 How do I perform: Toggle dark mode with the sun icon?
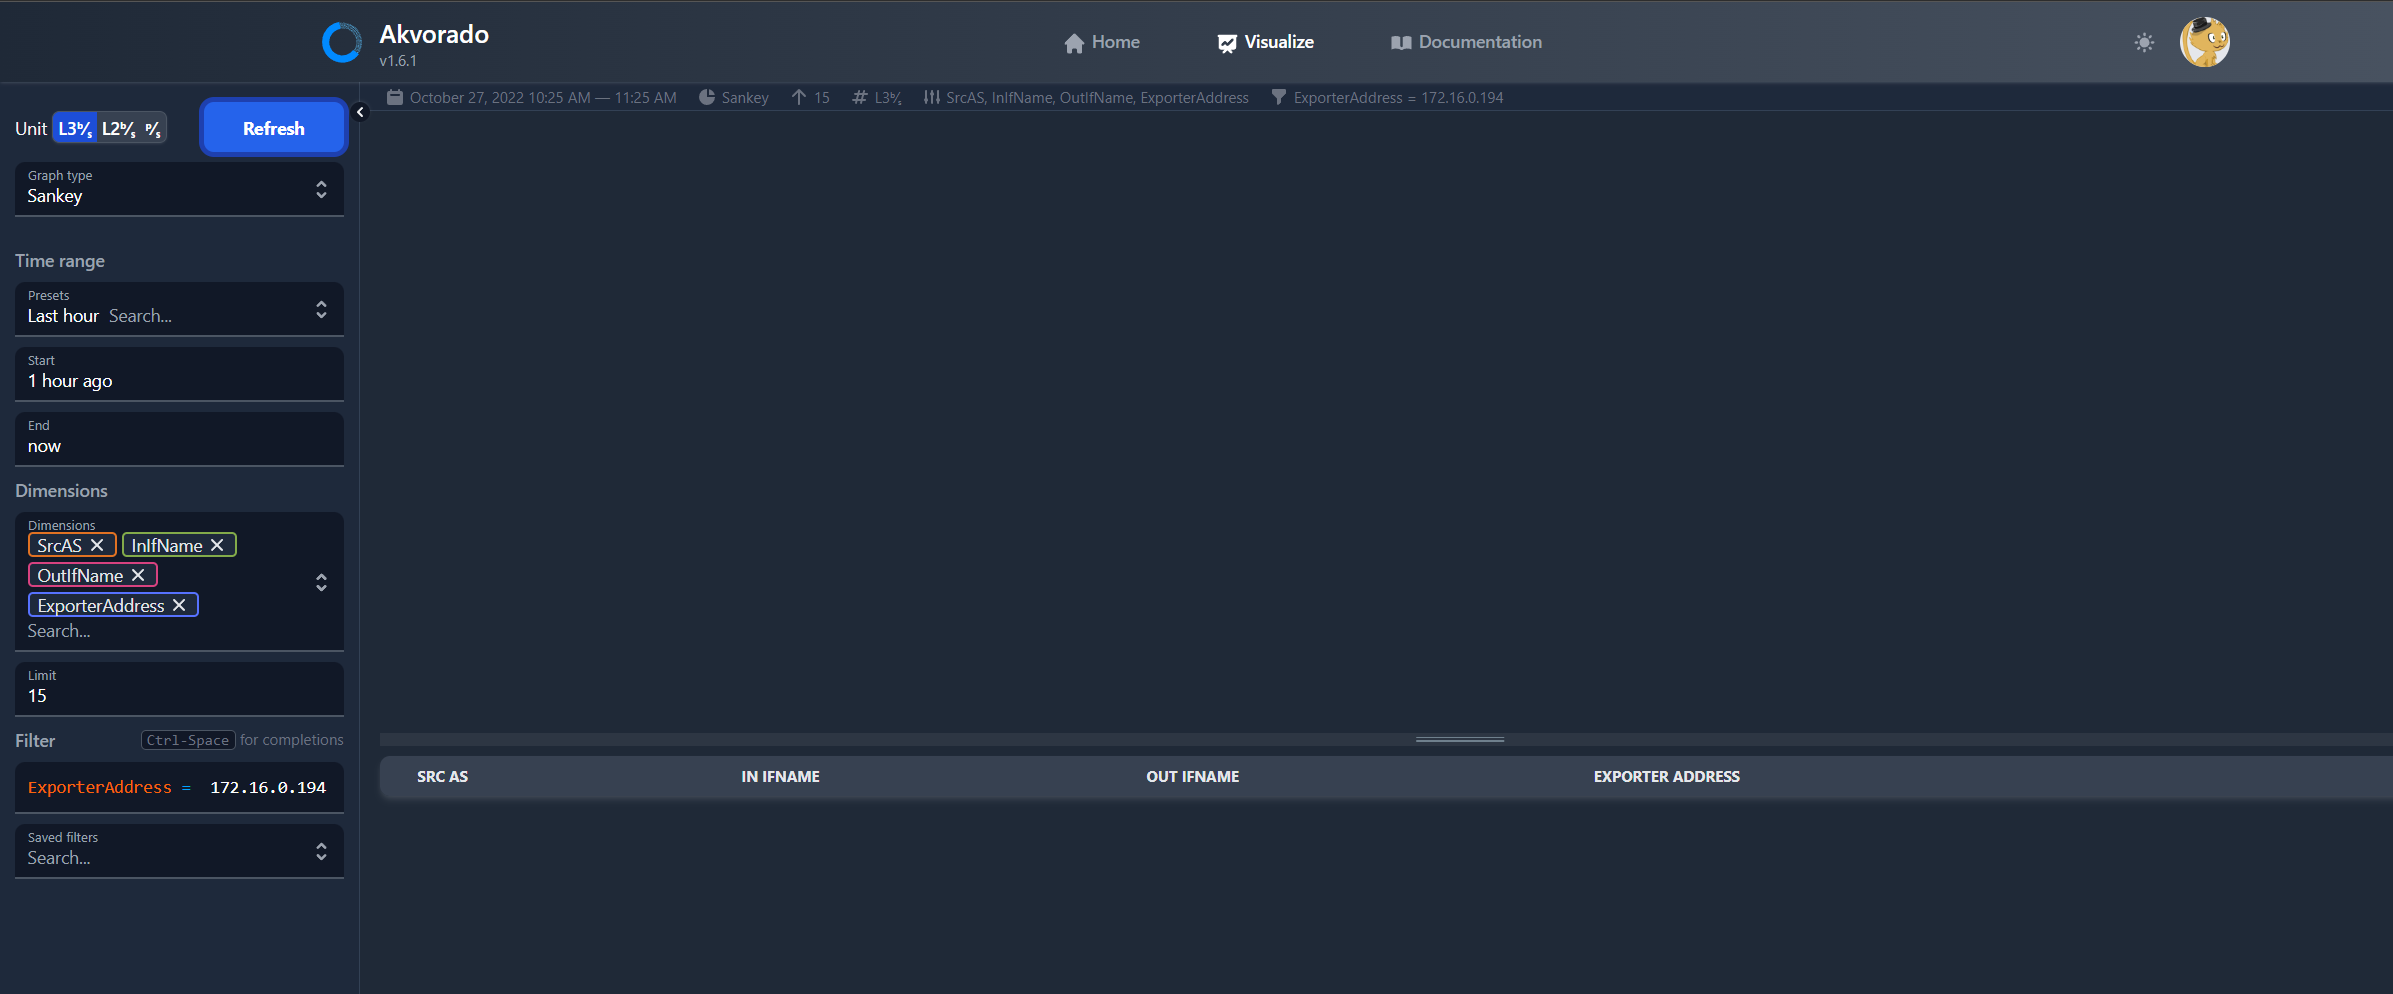2144,43
